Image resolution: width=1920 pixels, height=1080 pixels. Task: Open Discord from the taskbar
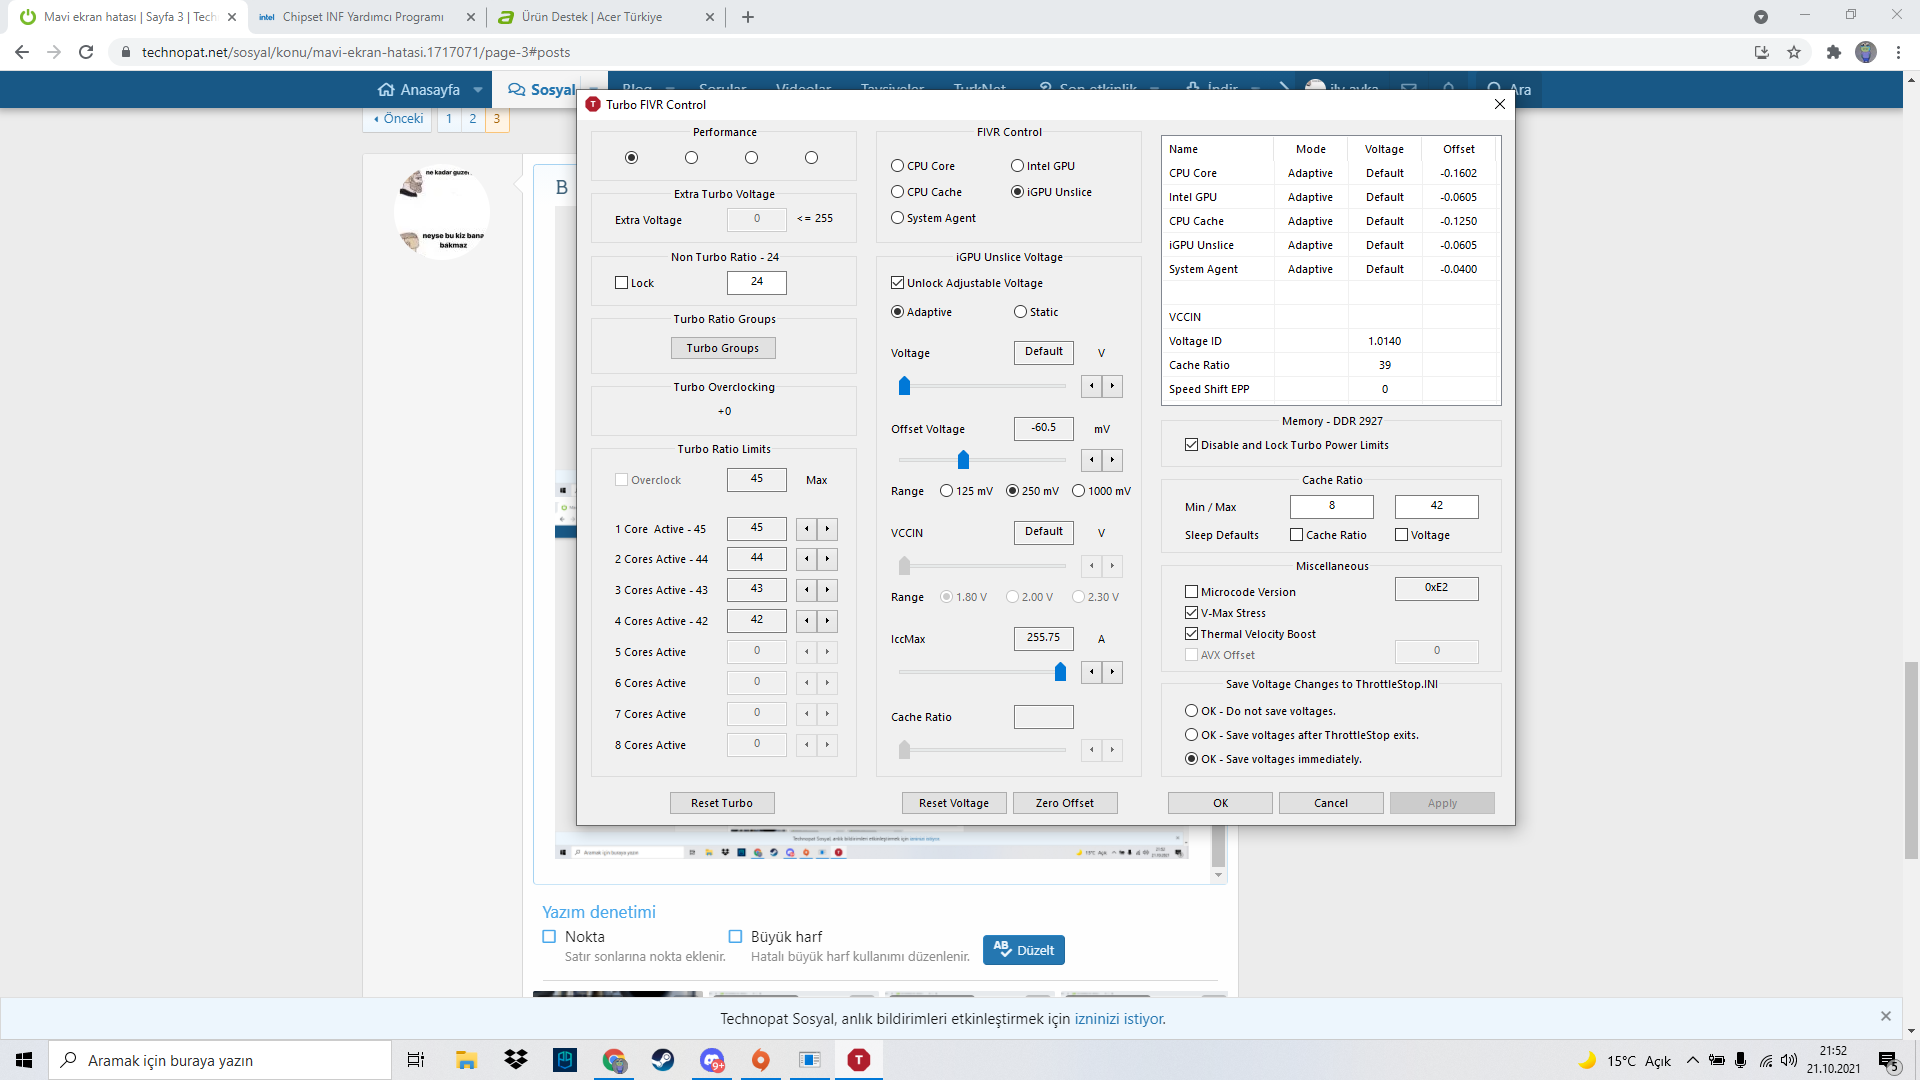point(712,1060)
